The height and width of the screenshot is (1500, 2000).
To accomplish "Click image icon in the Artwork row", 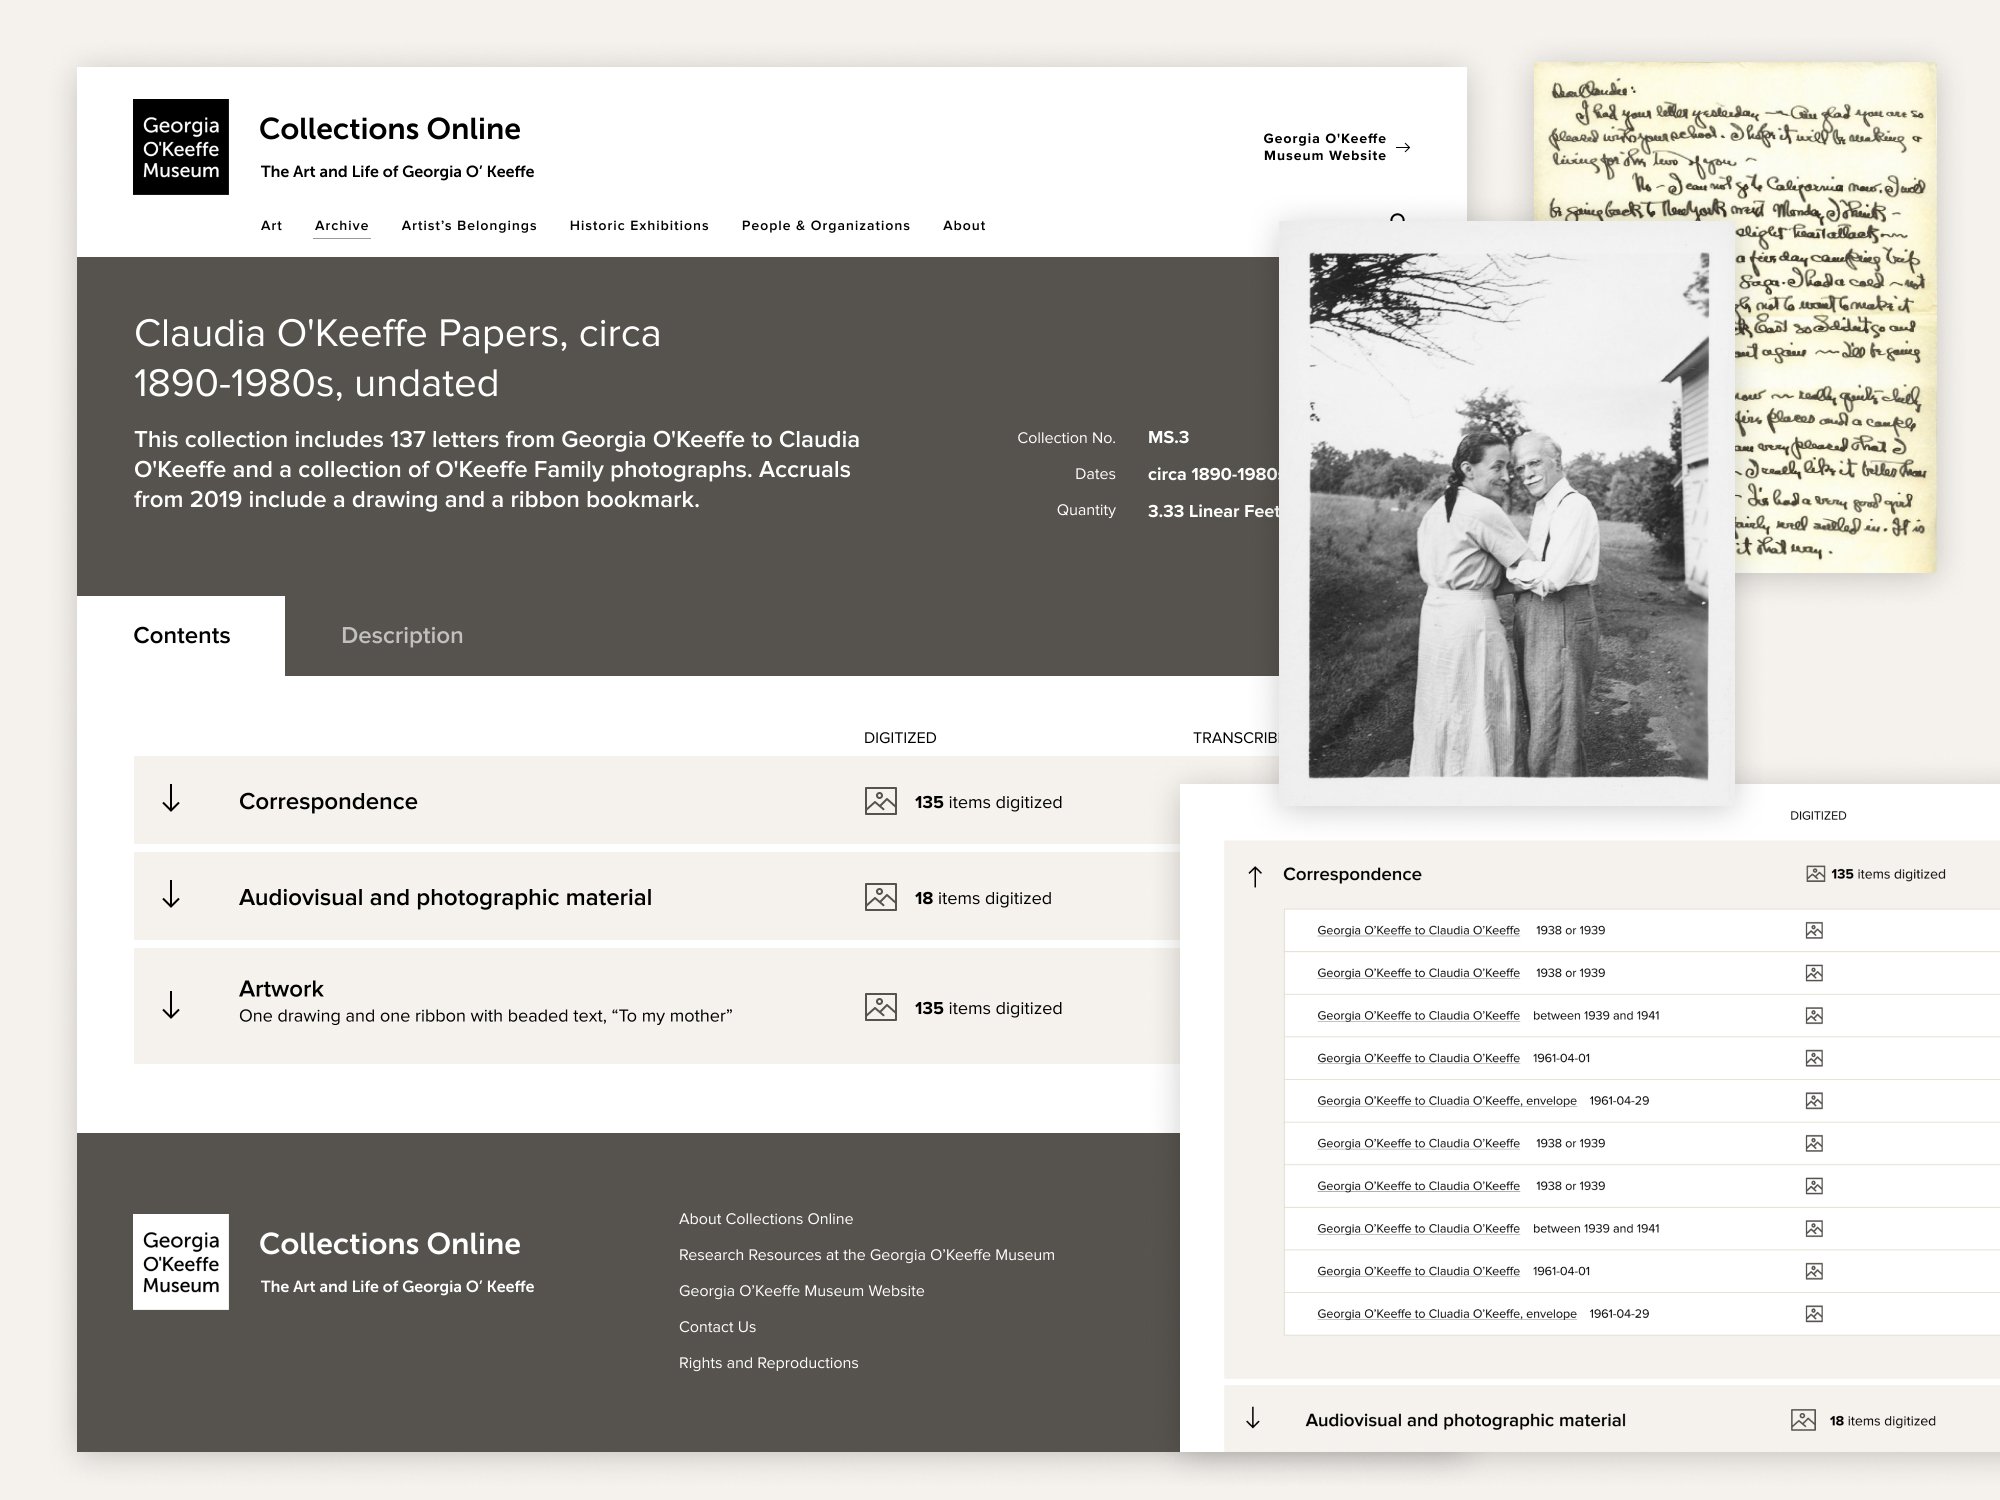I will pos(880,1007).
